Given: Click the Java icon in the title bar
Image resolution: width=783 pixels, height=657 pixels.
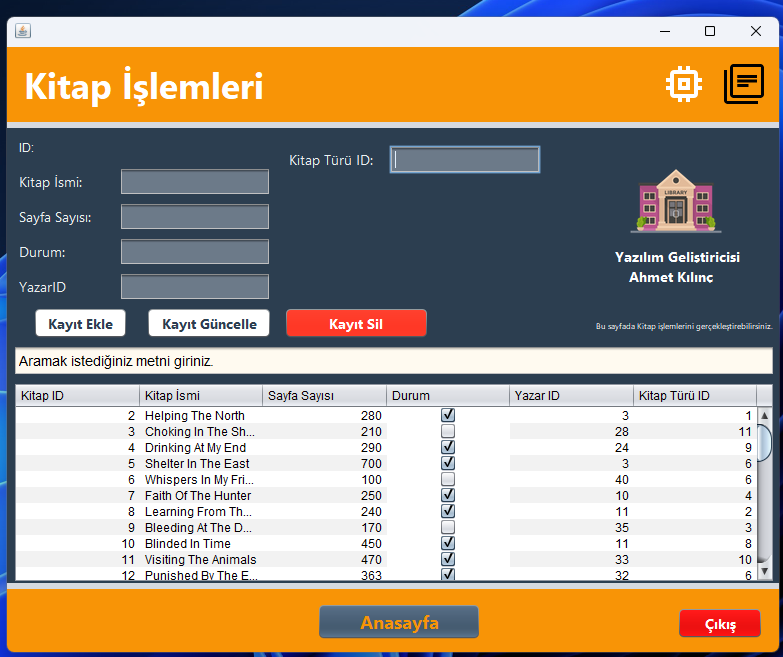Looking at the screenshot, I should pyautogui.click(x=23, y=31).
